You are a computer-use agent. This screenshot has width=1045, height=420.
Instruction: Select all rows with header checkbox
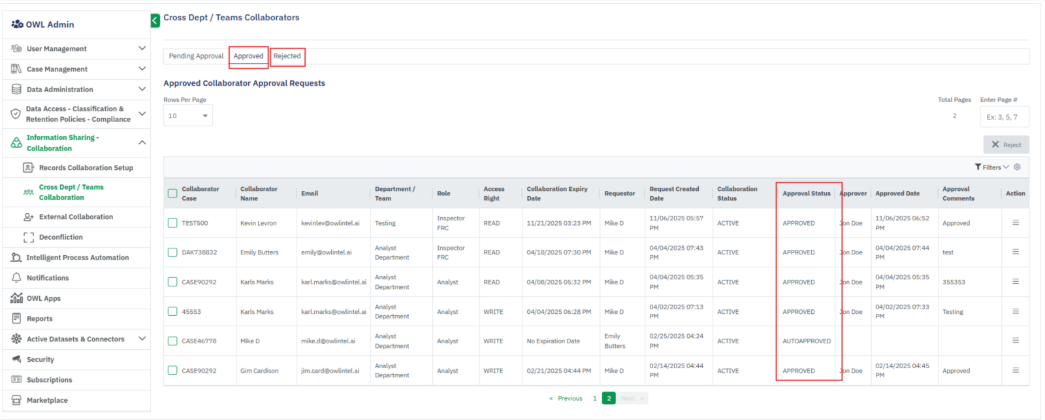pyautogui.click(x=173, y=193)
